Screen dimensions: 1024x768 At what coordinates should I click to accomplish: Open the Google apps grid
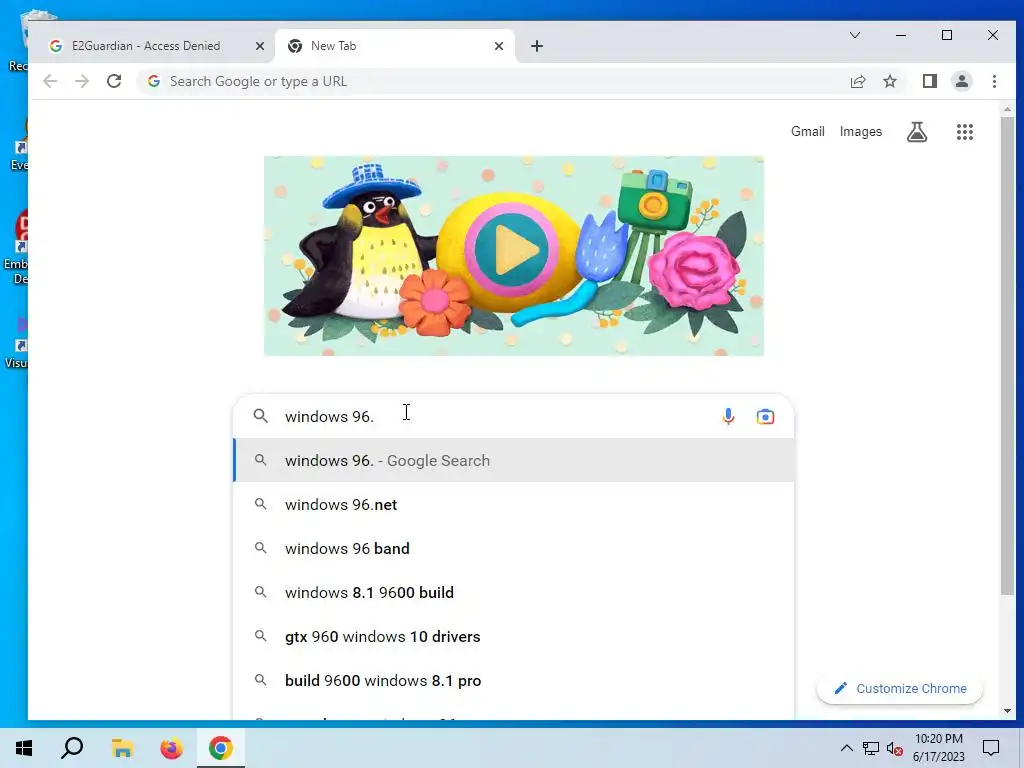(x=965, y=132)
